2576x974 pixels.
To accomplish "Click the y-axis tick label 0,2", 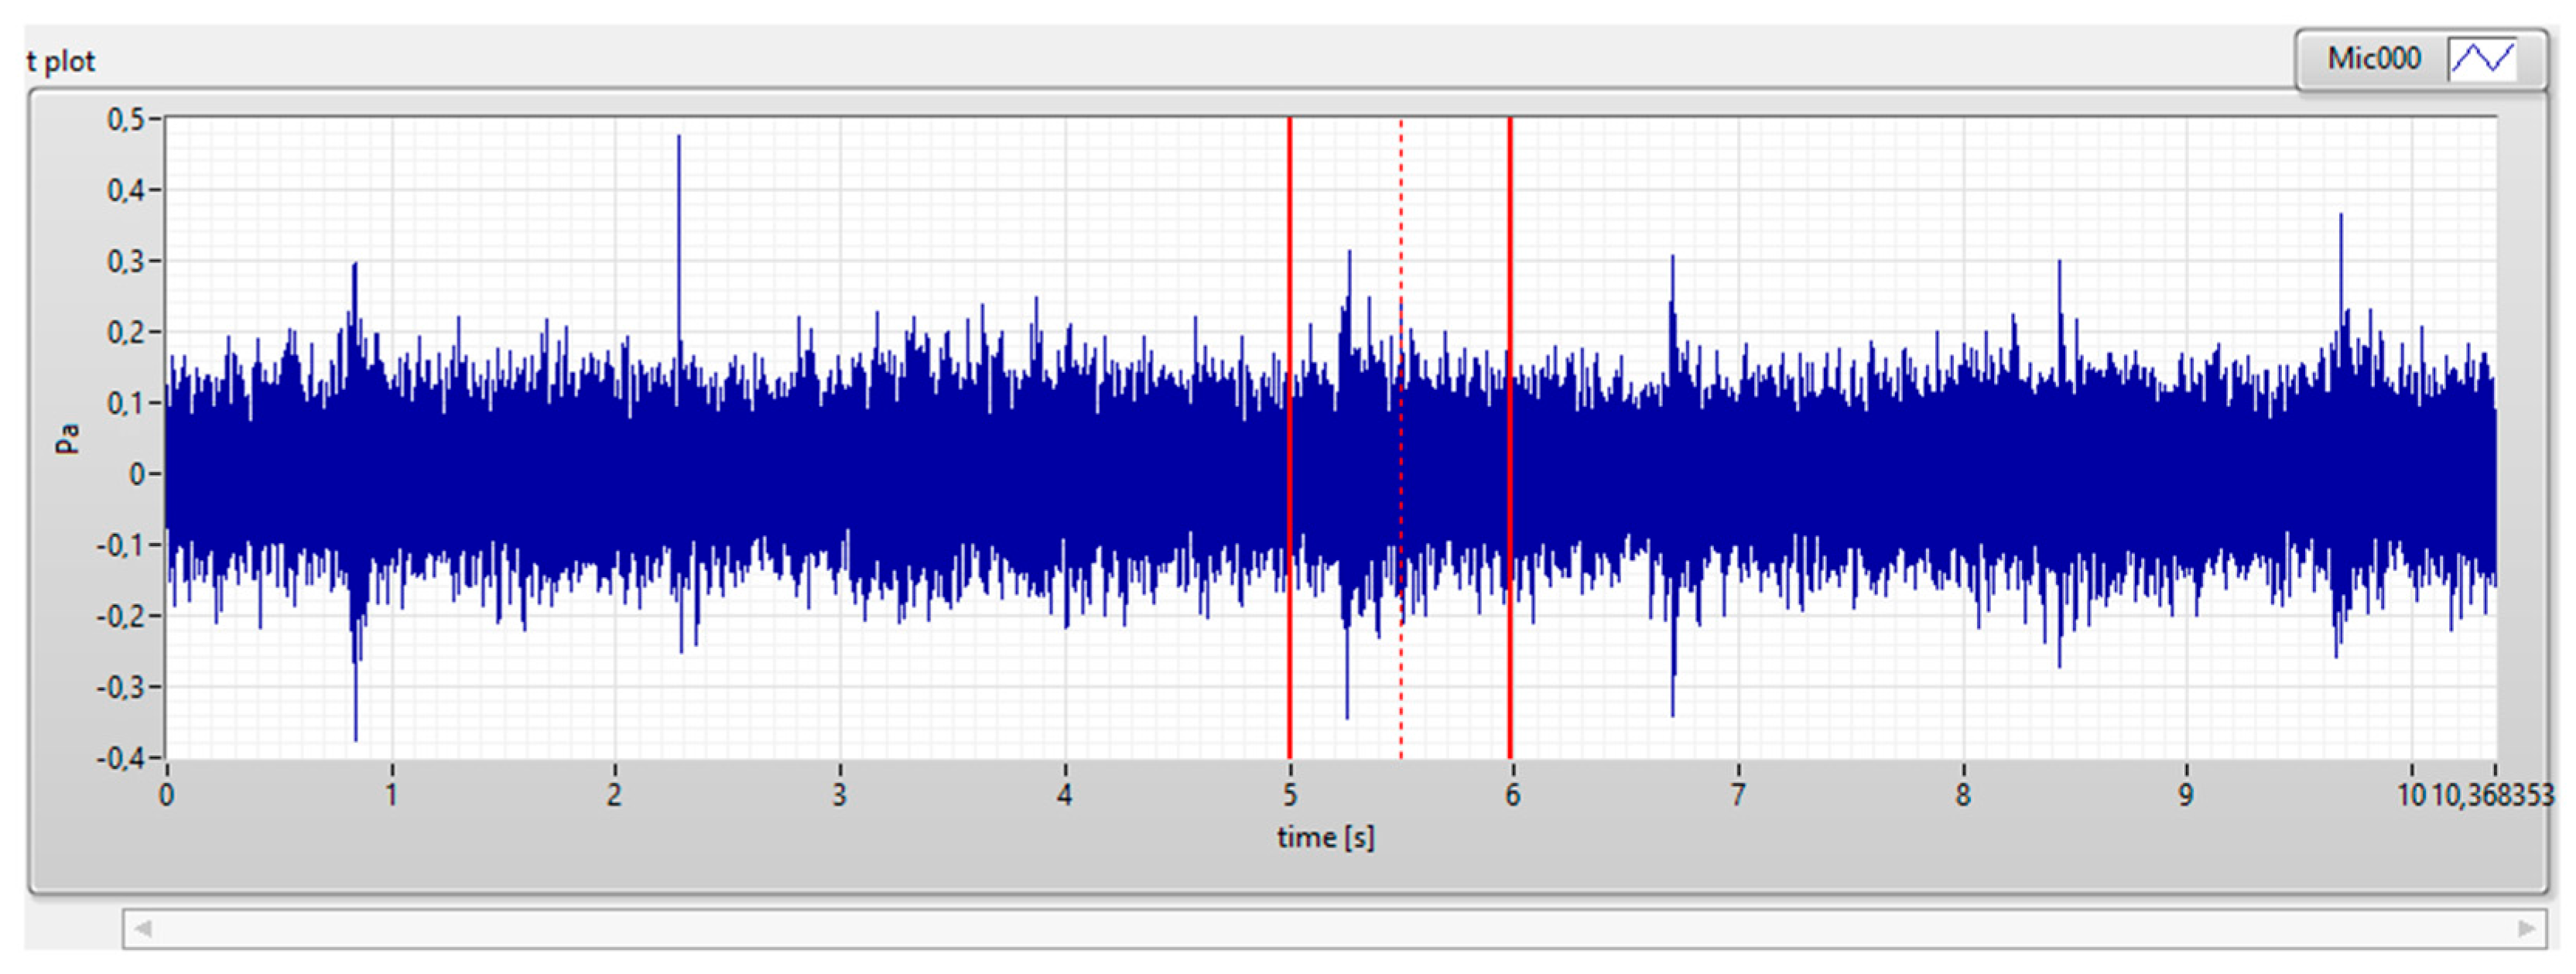I will click(127, 332).
